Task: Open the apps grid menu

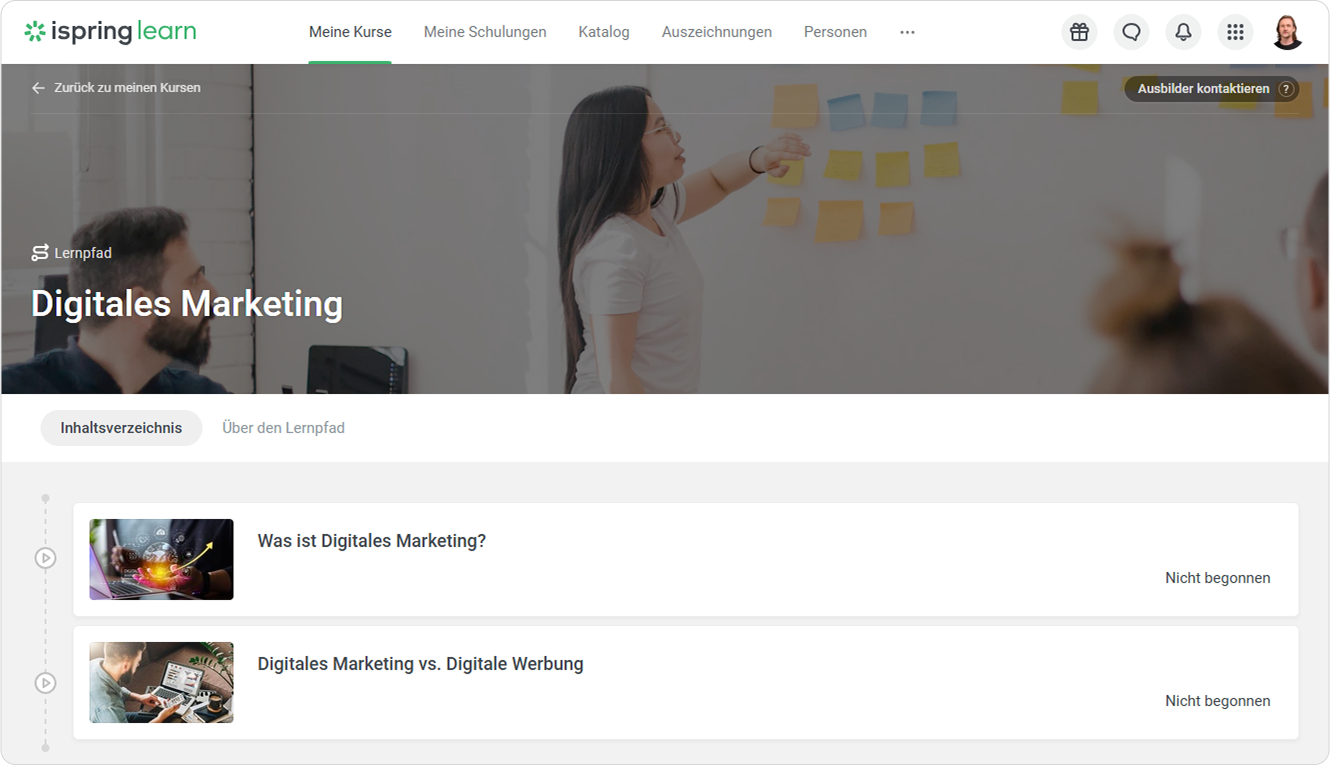Action: point(1235,32)
